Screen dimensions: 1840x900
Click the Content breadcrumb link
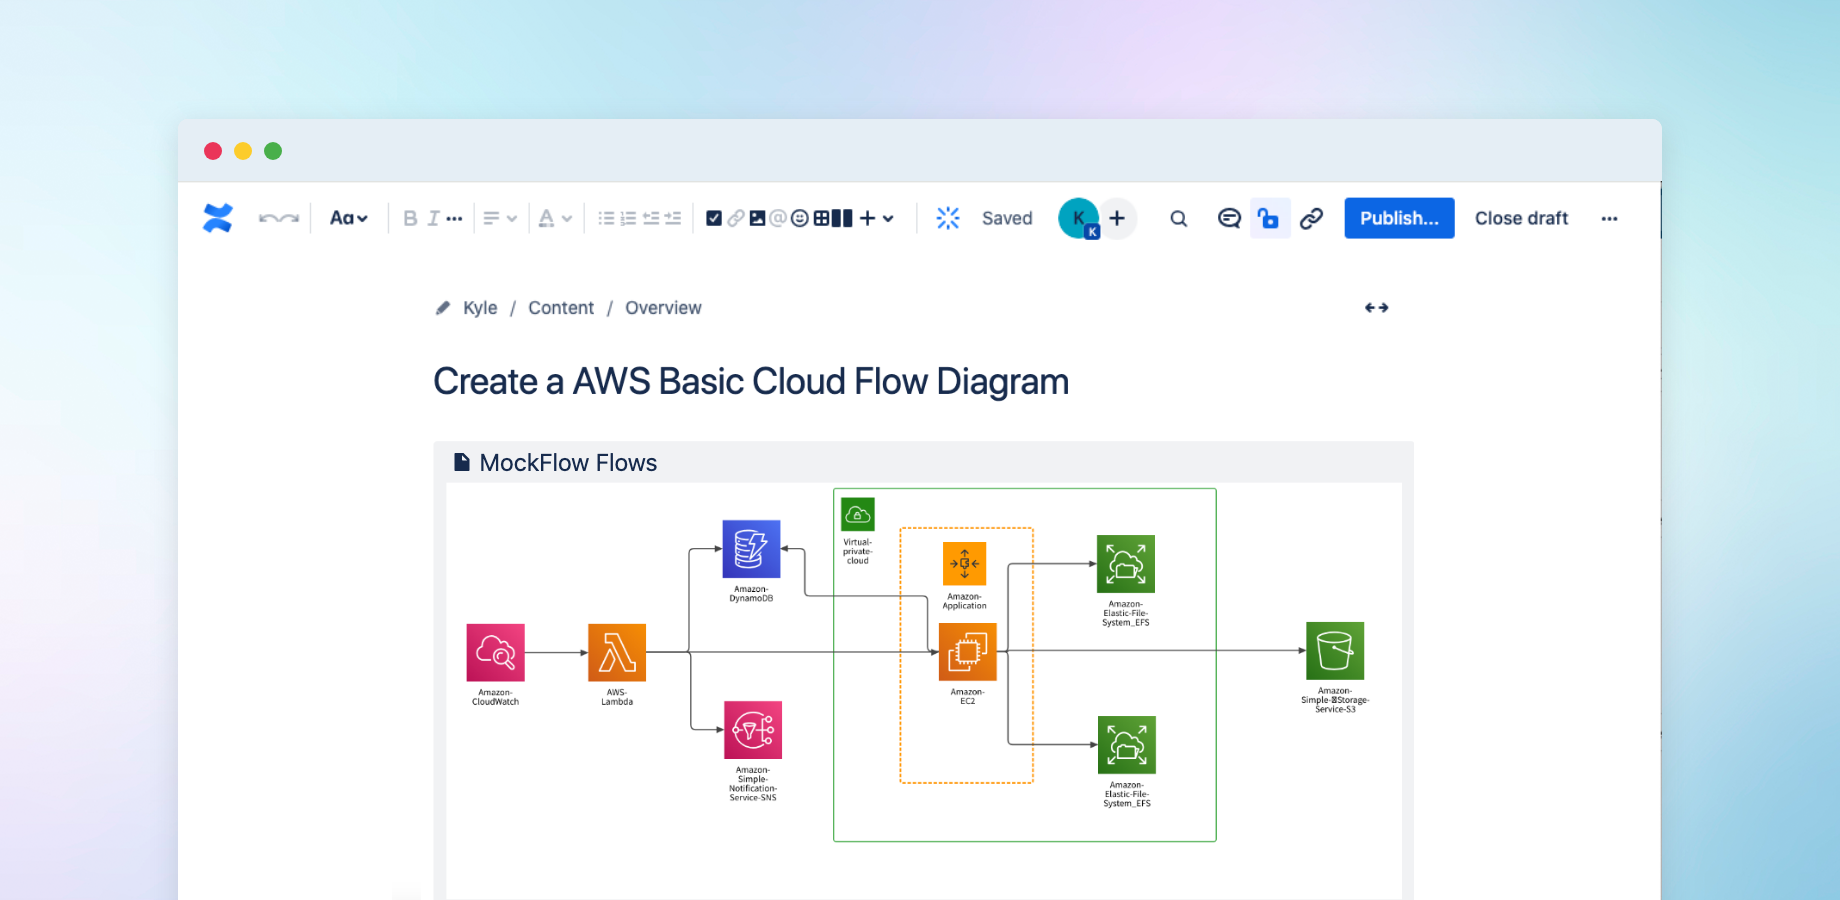point(561,308)
